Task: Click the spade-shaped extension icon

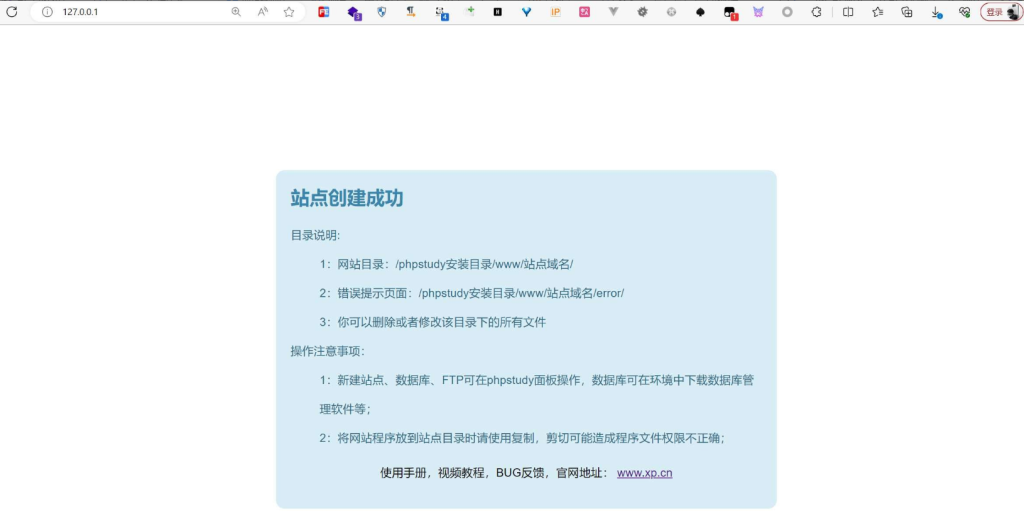Action: coord(700,12)
